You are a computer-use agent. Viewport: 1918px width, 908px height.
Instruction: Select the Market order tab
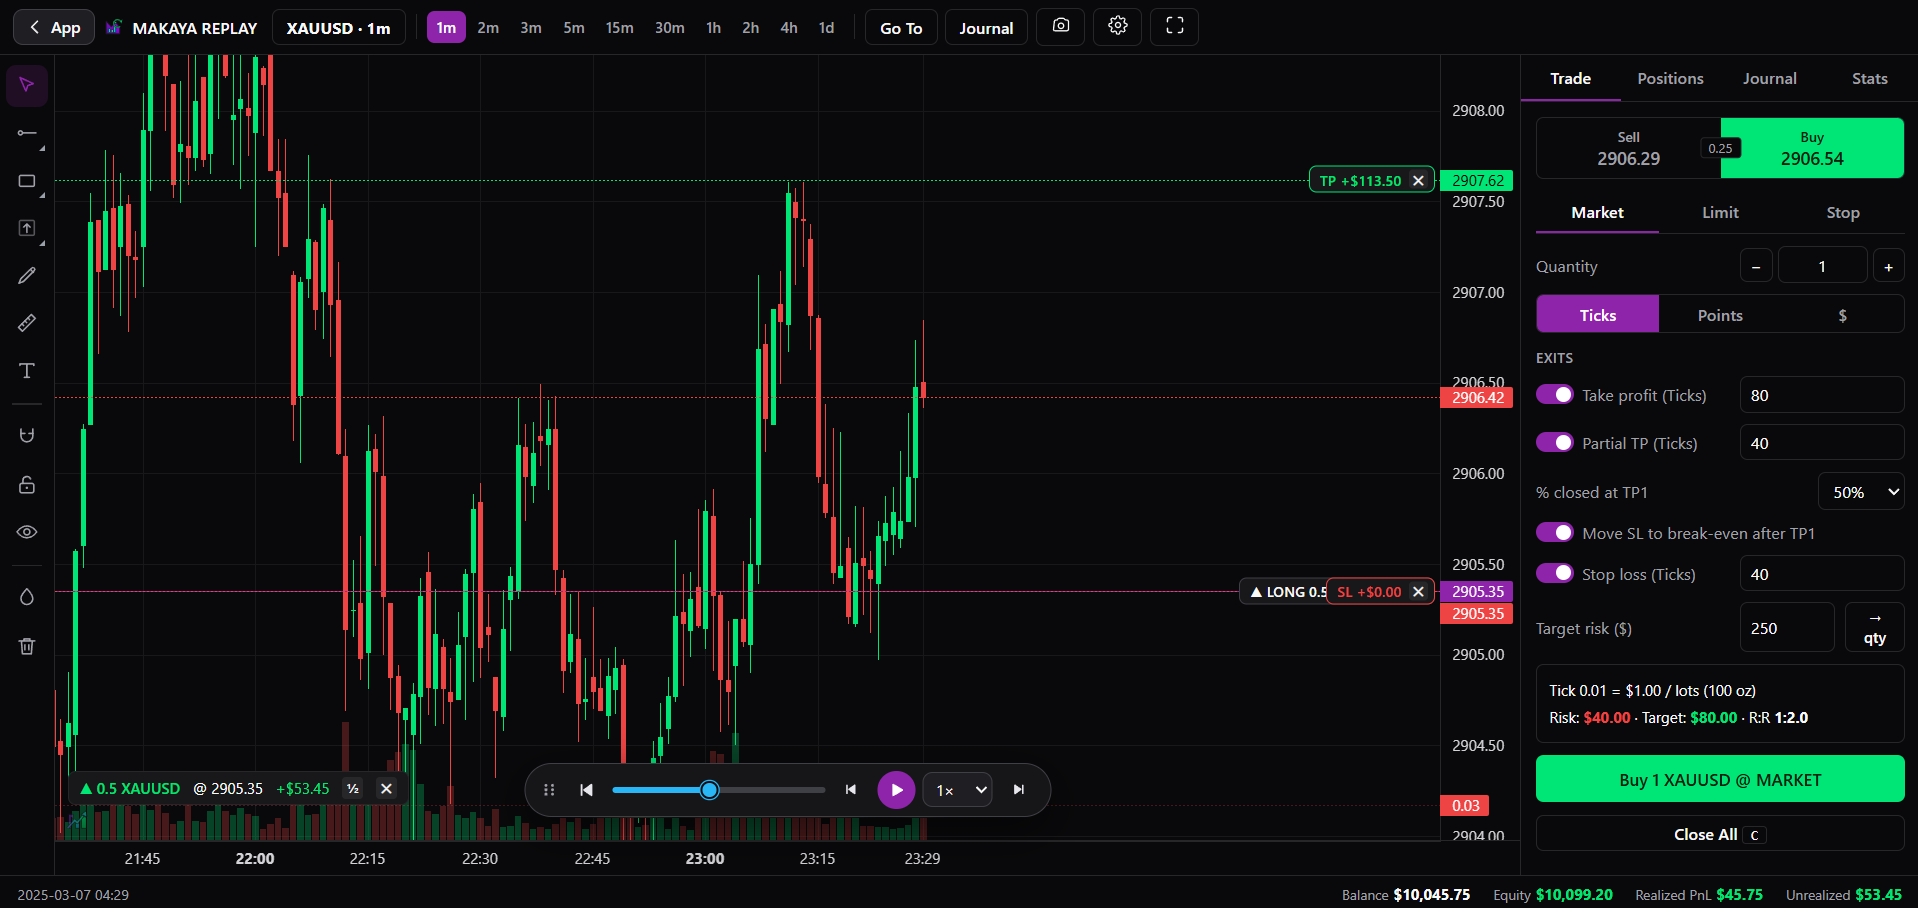(x=1597, y=213)
